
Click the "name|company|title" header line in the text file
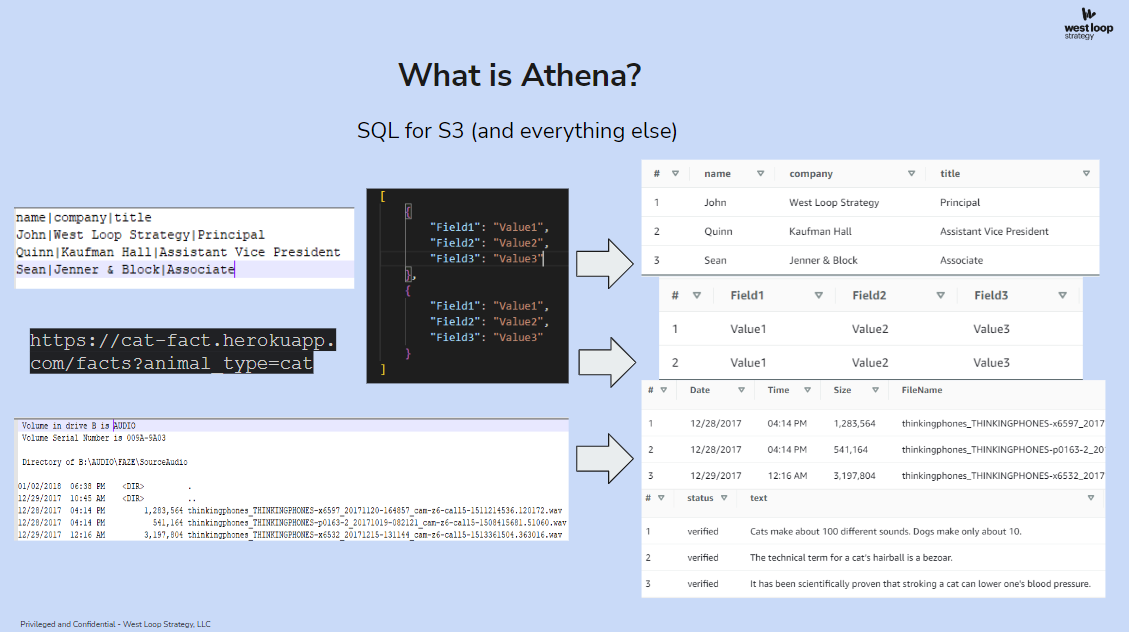point(84,217)
